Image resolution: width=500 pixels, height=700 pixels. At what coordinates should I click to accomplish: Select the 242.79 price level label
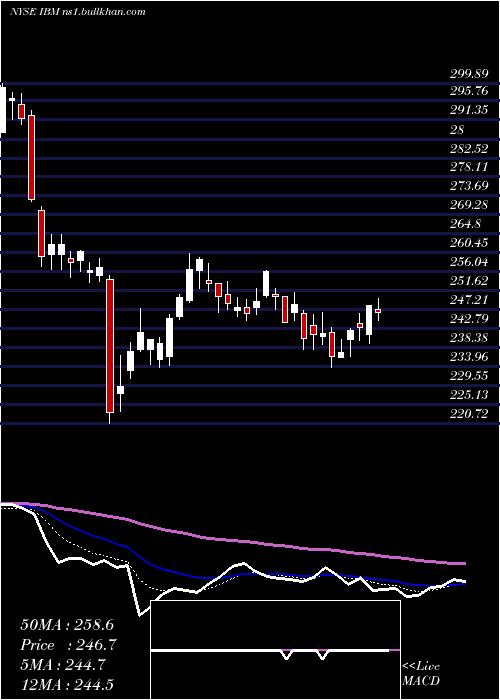pos(468,319)
